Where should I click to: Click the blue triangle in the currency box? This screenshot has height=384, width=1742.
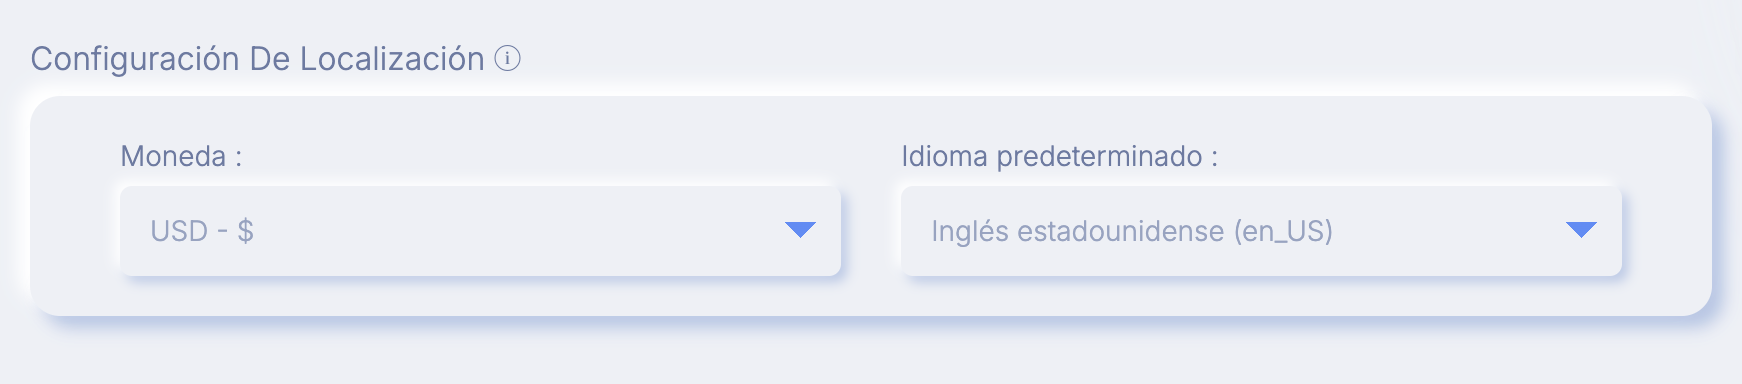800,230
